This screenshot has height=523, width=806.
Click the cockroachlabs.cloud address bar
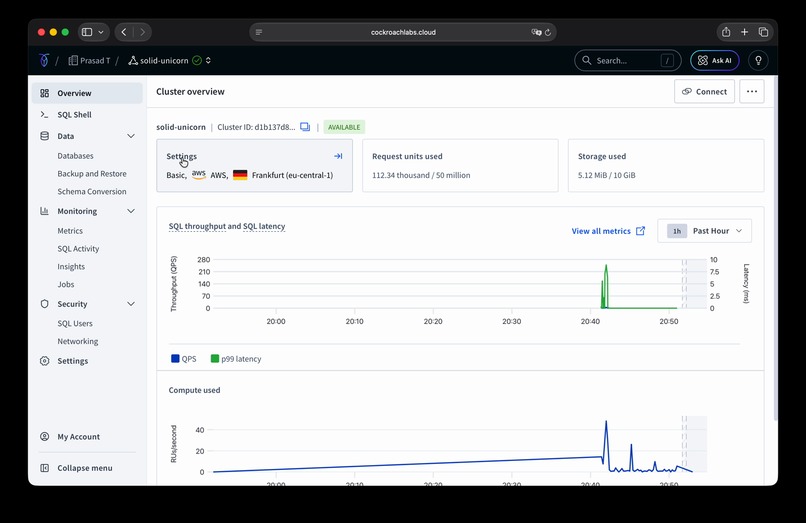pos(403,32)
